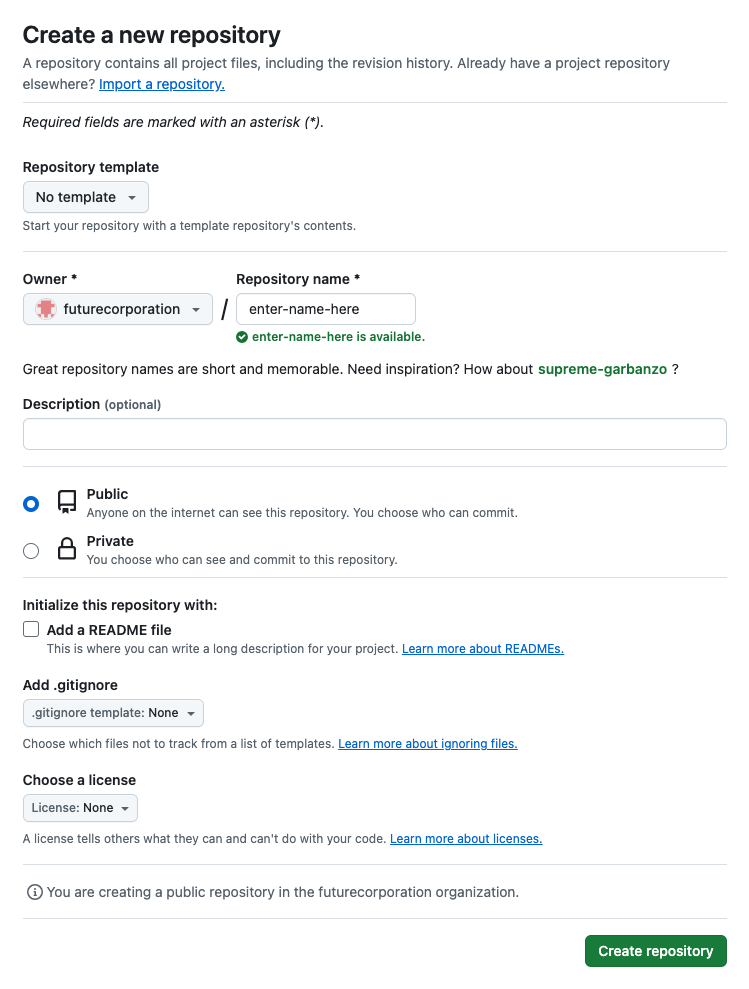
Task: Follow the Learn more about READMEs link
Action: pyautogui.click(x=483, y=649)
